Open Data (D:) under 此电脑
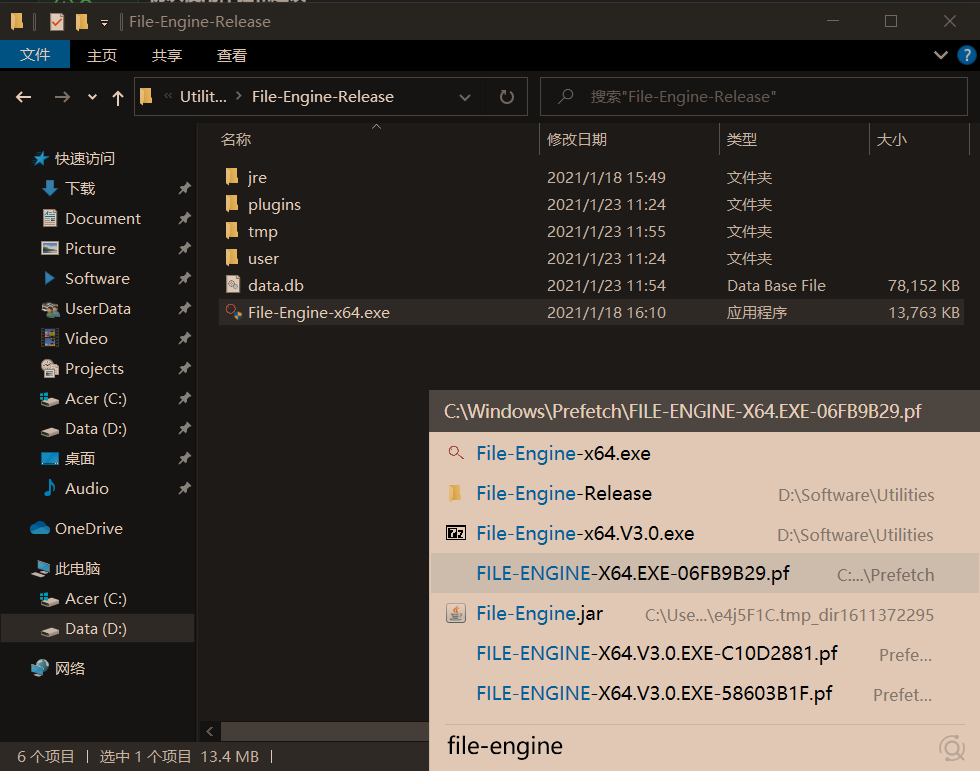980x771 pixels. [x=96, y=629]
